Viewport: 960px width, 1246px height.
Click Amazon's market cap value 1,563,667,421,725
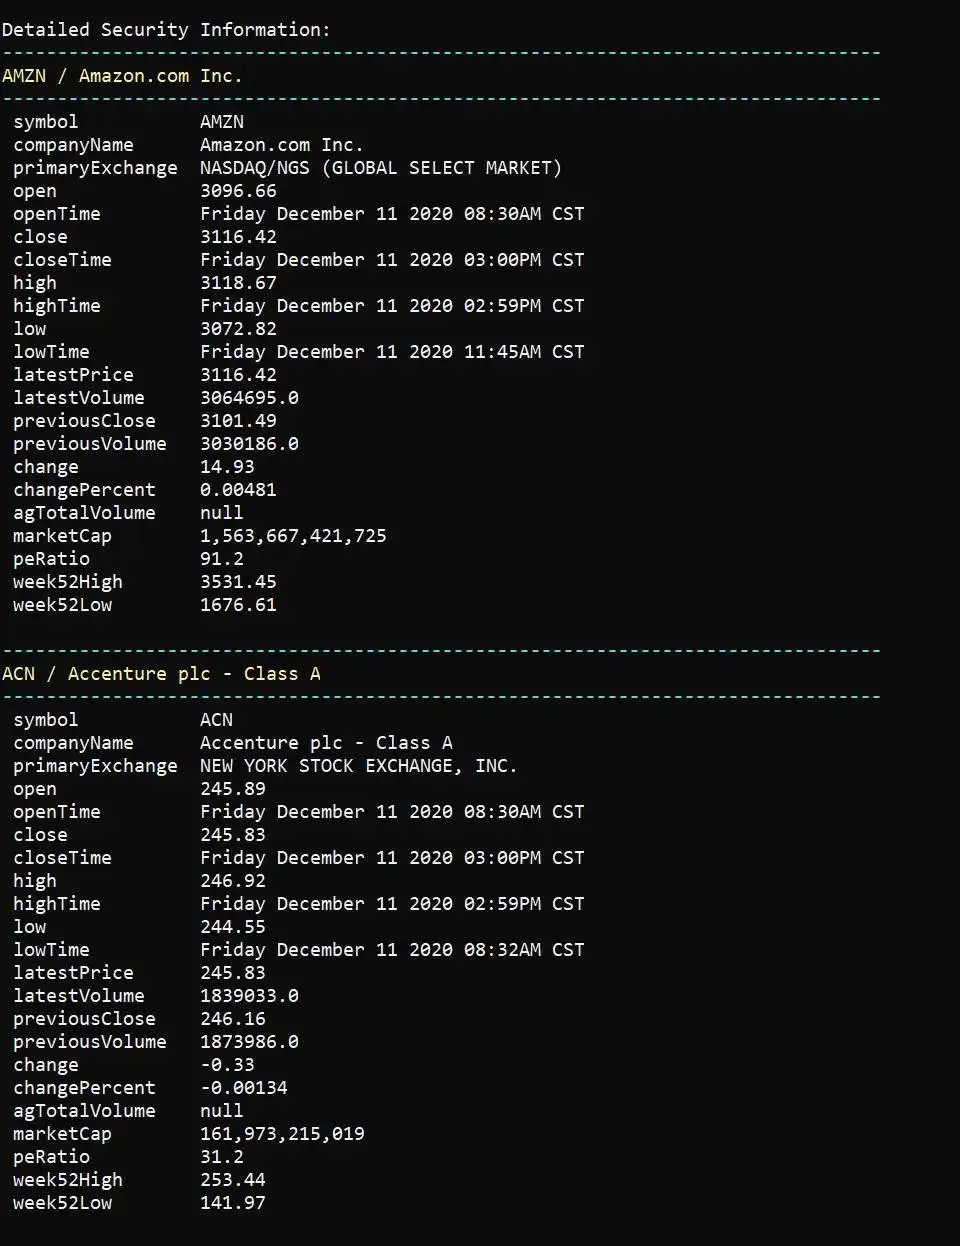293,536
